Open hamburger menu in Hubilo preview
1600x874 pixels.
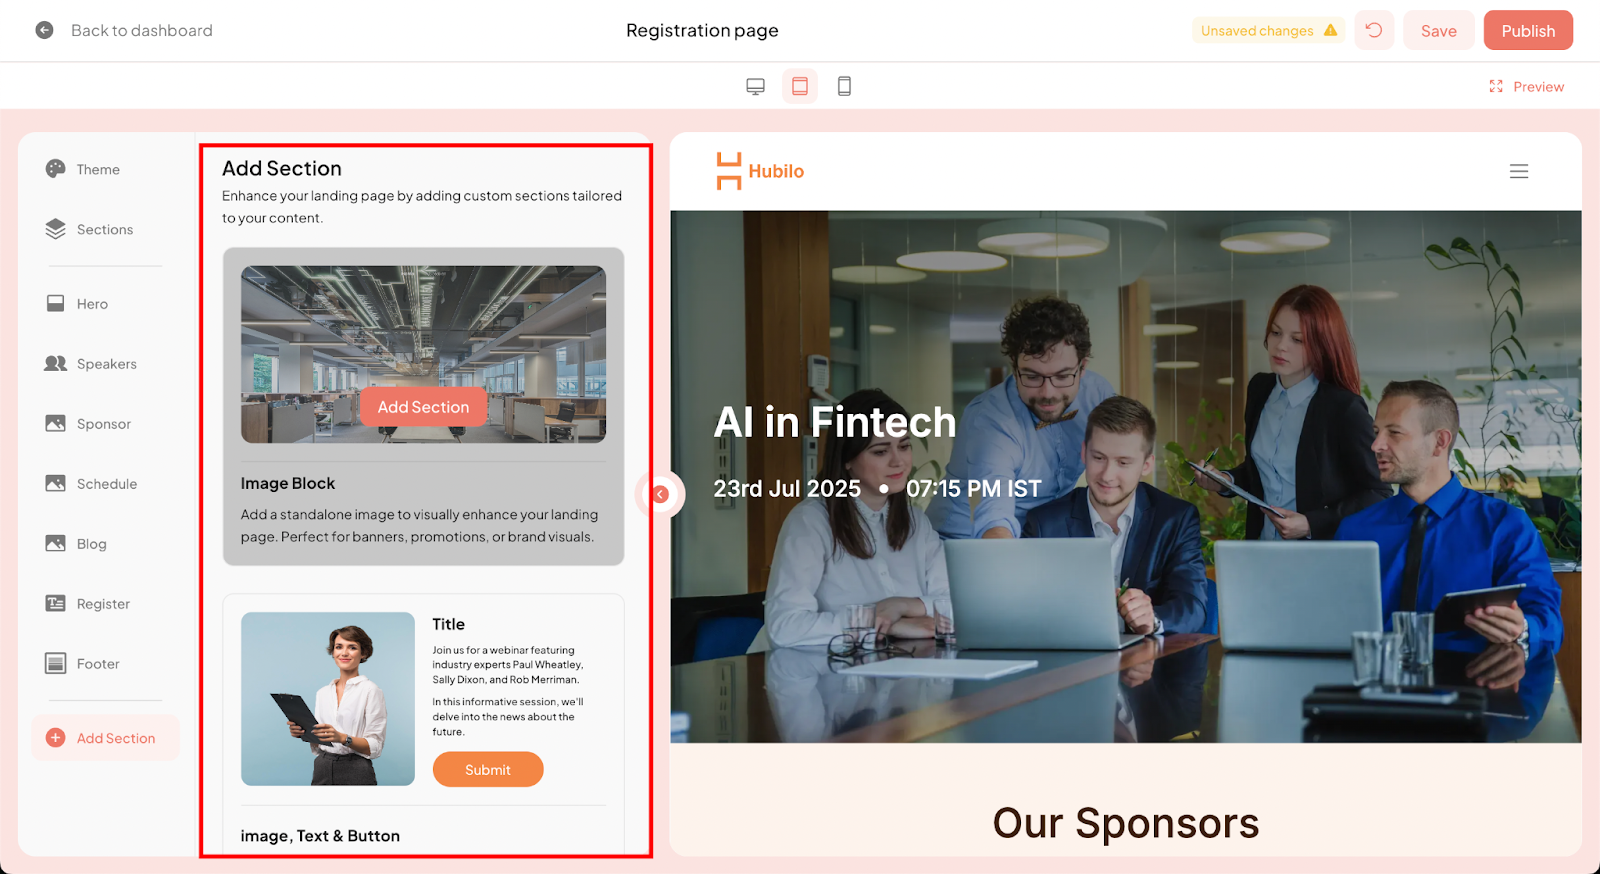click(1519, 171)
